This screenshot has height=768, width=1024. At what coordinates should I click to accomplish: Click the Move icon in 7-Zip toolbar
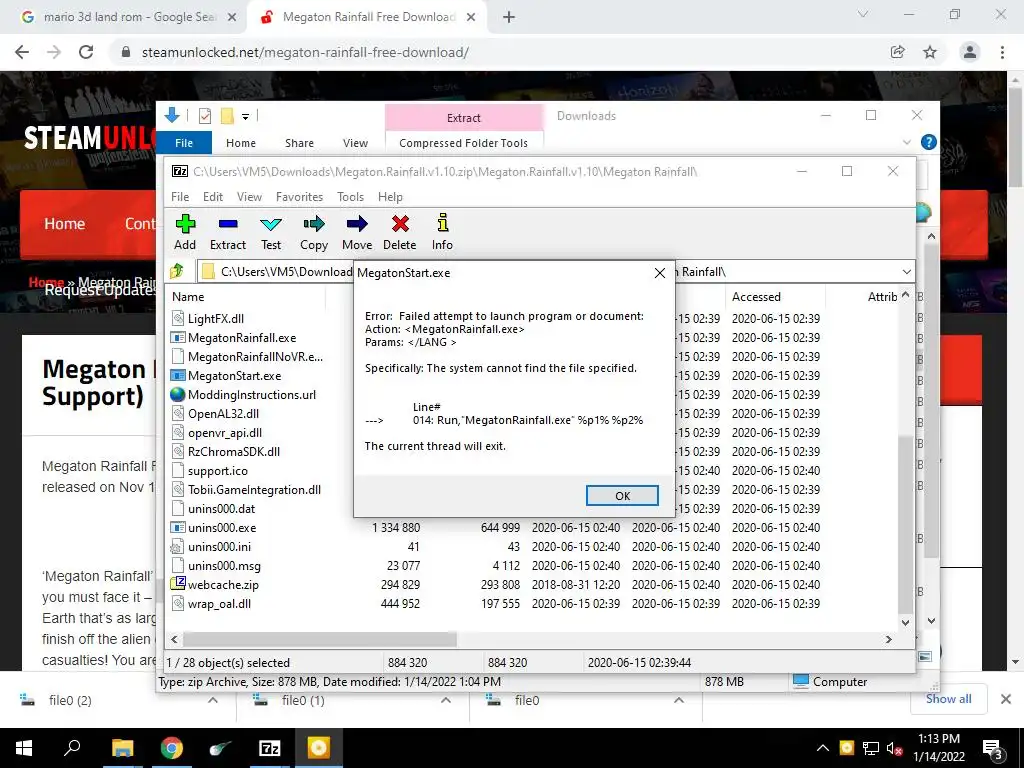[357, 224]
